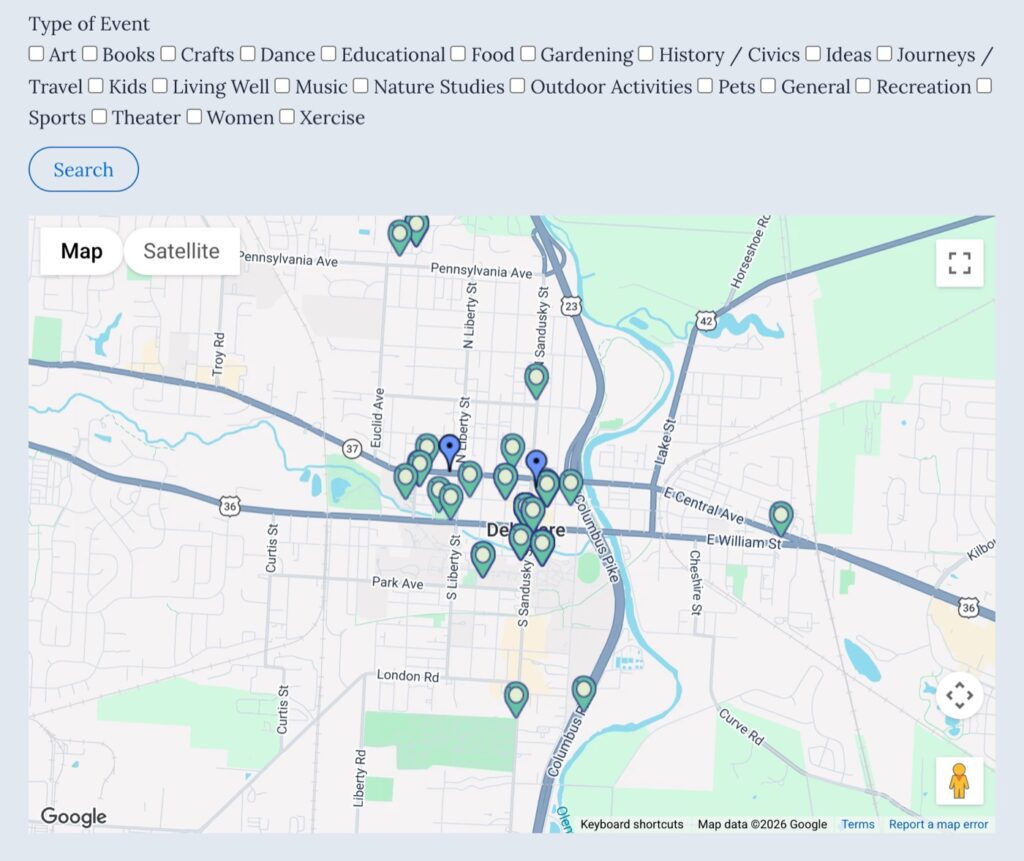Click 'E Central Ave' road label
Viewport: 1024px width, 861px height.
pyautogui.click(x=703, y=506)
